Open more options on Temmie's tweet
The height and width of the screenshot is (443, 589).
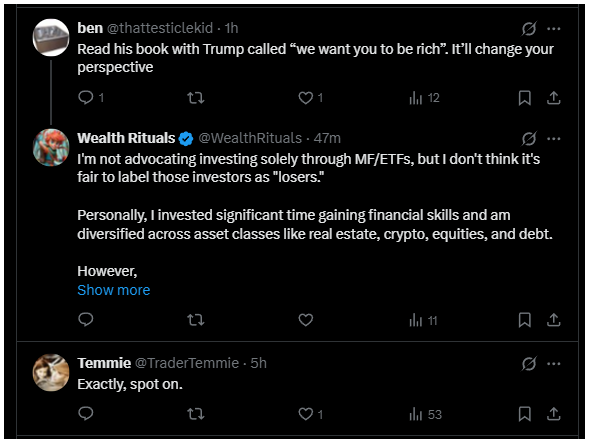click(554, 364)
